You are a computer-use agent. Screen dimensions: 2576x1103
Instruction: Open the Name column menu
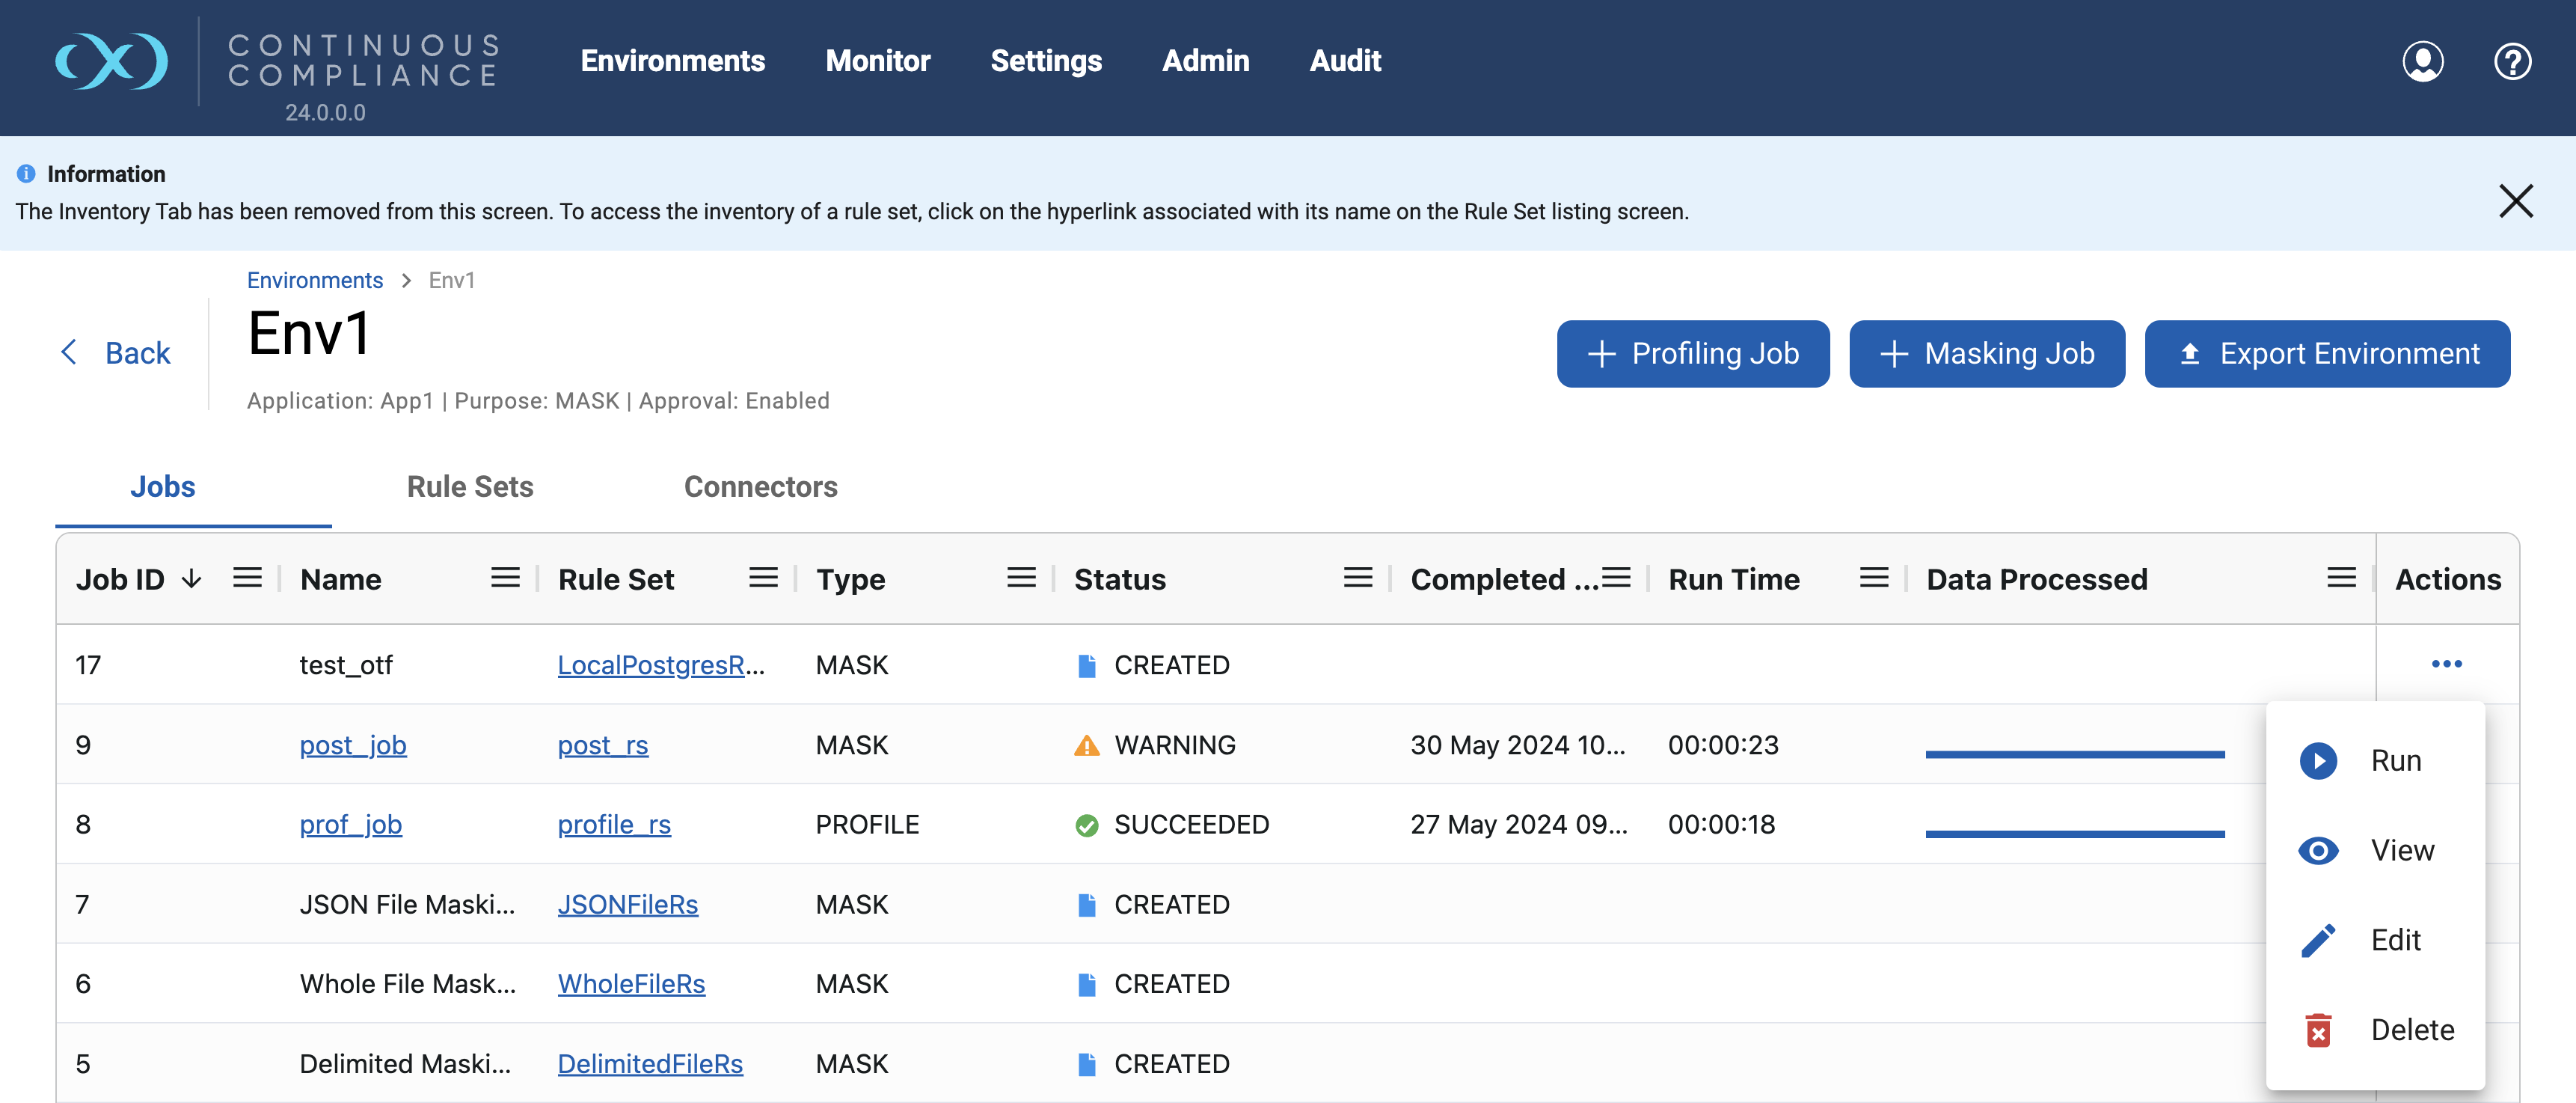click(x=504, y=577)
